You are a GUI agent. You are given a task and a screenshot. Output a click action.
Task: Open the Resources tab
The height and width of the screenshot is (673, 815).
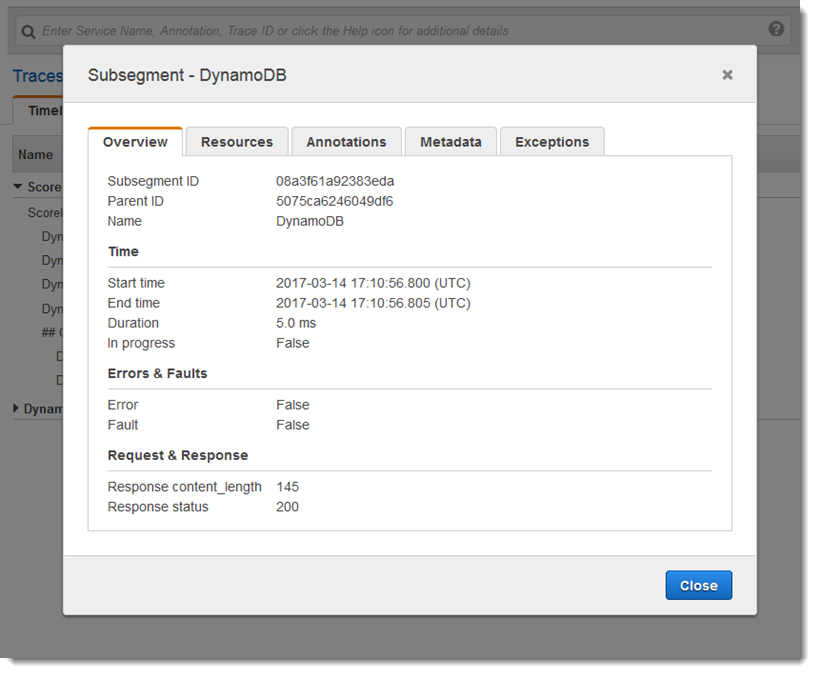click(237, 142)
